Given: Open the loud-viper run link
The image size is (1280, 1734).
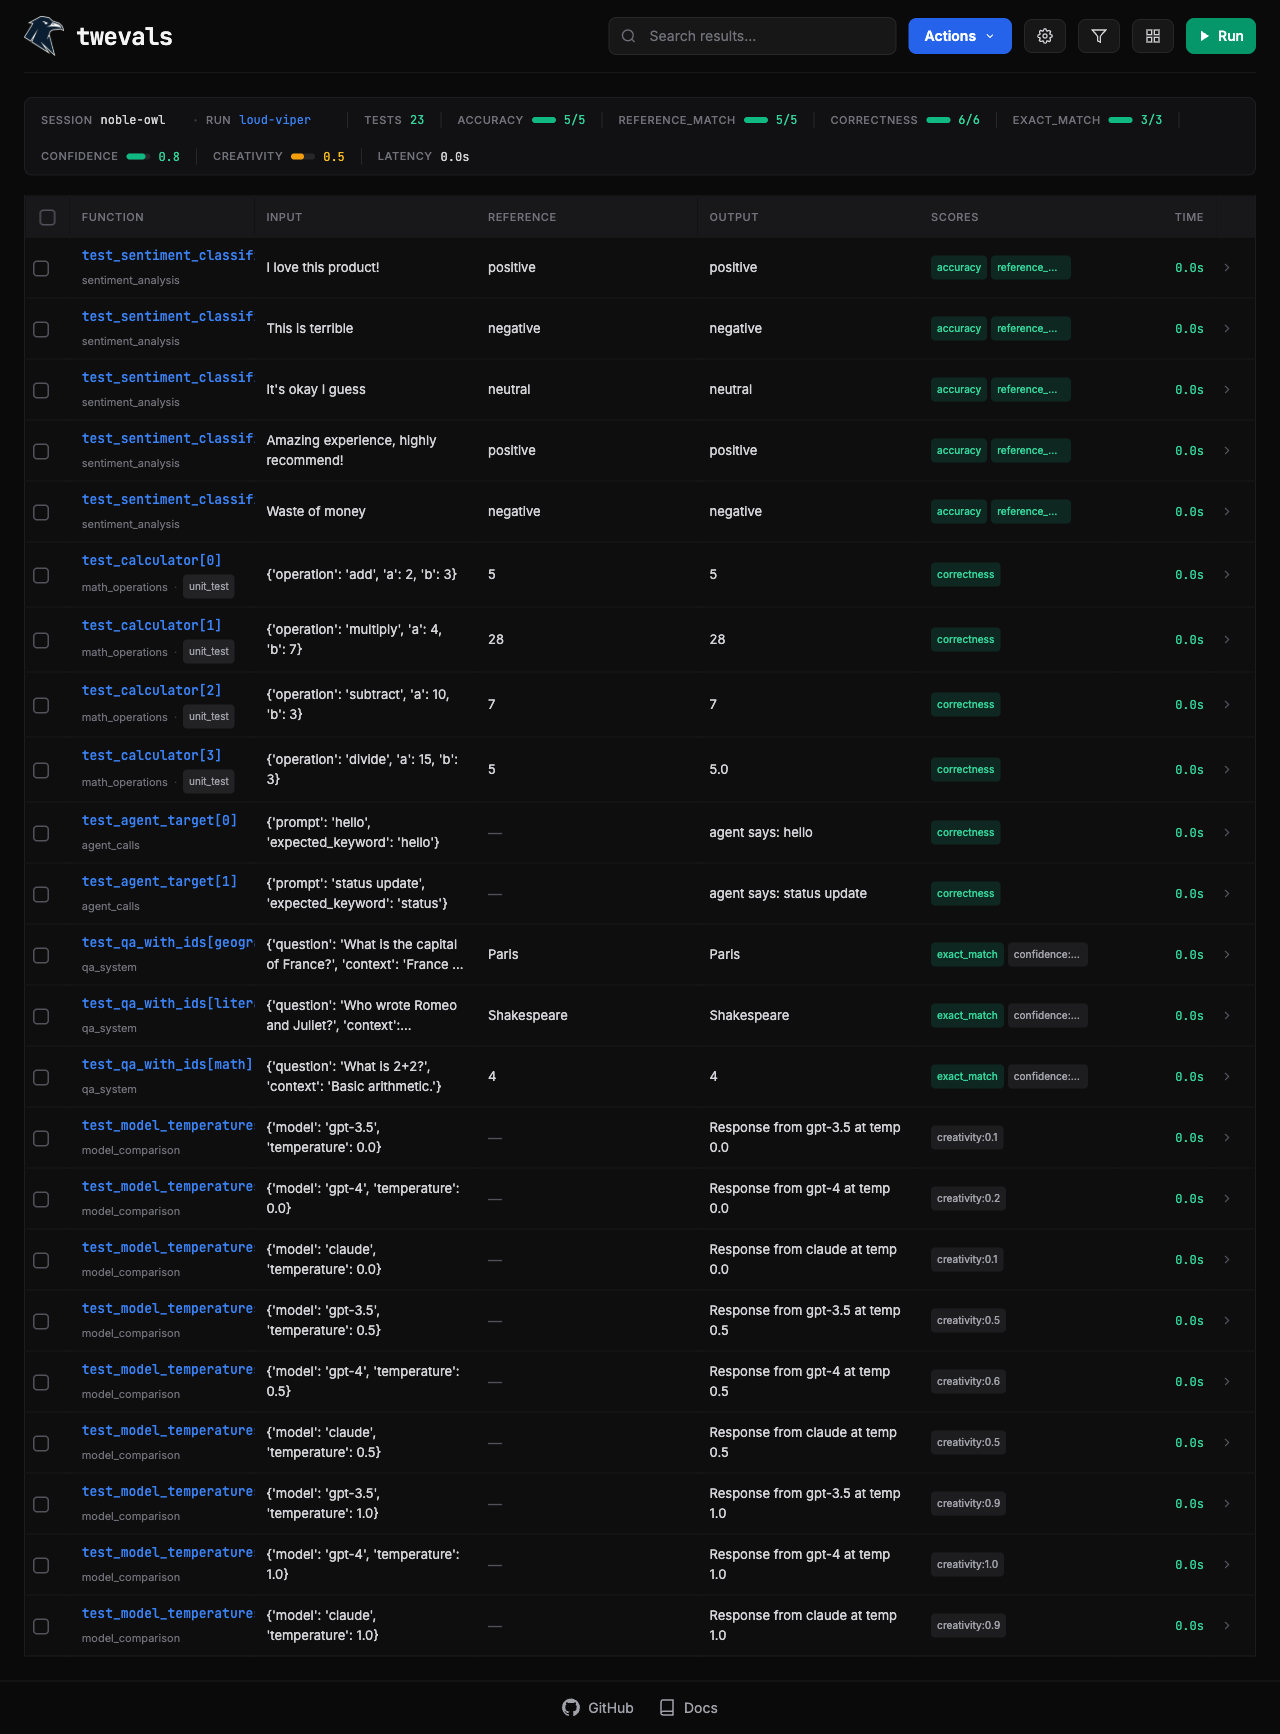Looking at the screenshot, I should pos(275,120).
